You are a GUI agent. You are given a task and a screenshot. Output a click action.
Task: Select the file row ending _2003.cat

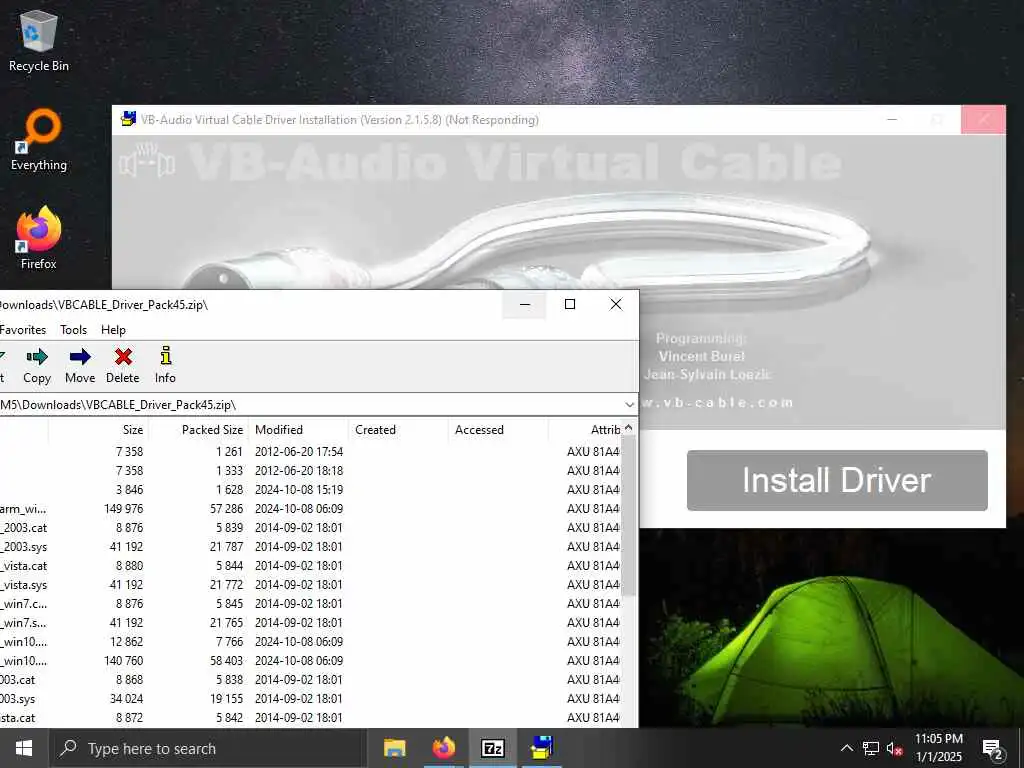pos(310,527)
